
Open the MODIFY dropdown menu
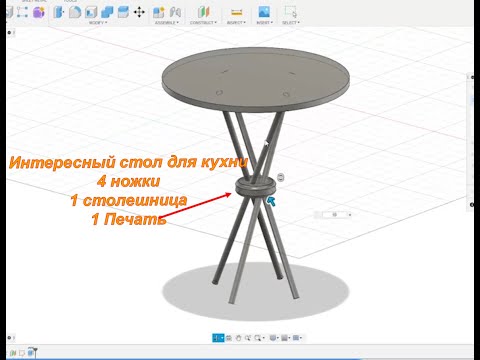[x=98, y=23]
